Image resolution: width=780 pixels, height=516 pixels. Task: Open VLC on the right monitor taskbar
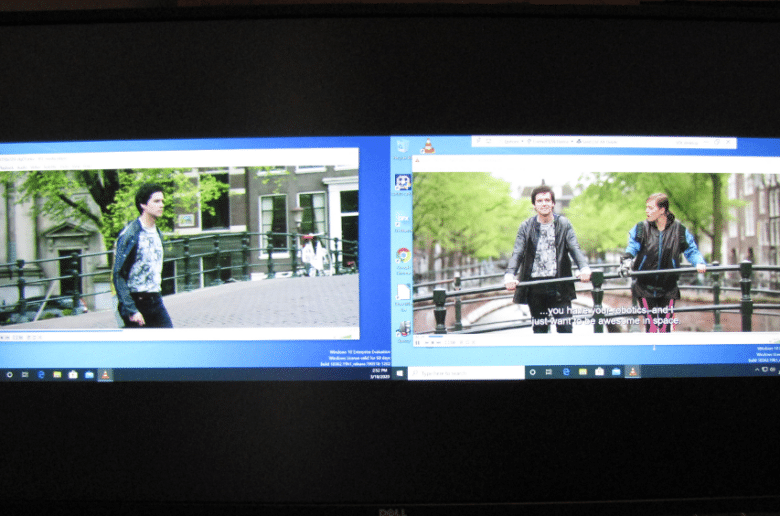click(x=632, y=371)
